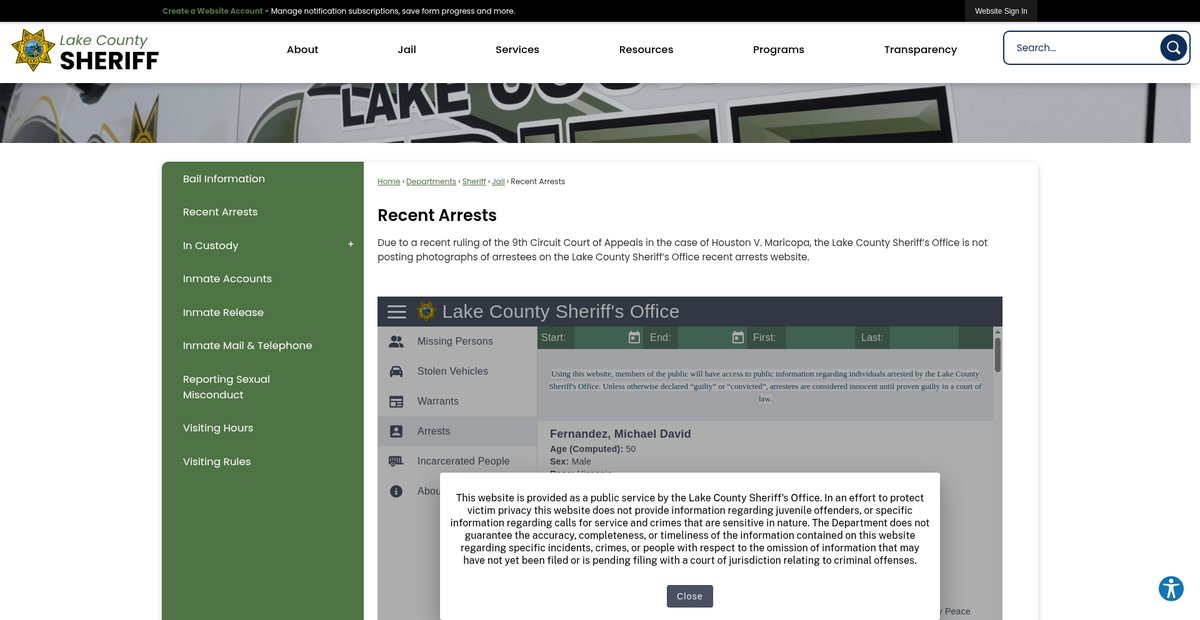Click the Last name filter field
Viewport: 1200px width, 620px height.
pyautogui.click(x=924, y=337)
